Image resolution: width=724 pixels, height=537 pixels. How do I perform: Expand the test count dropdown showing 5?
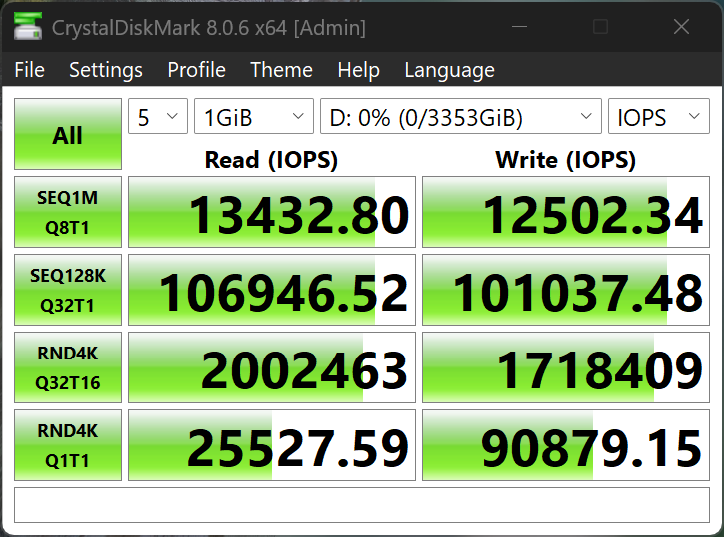pyautogui.click(x=158, y=116)
